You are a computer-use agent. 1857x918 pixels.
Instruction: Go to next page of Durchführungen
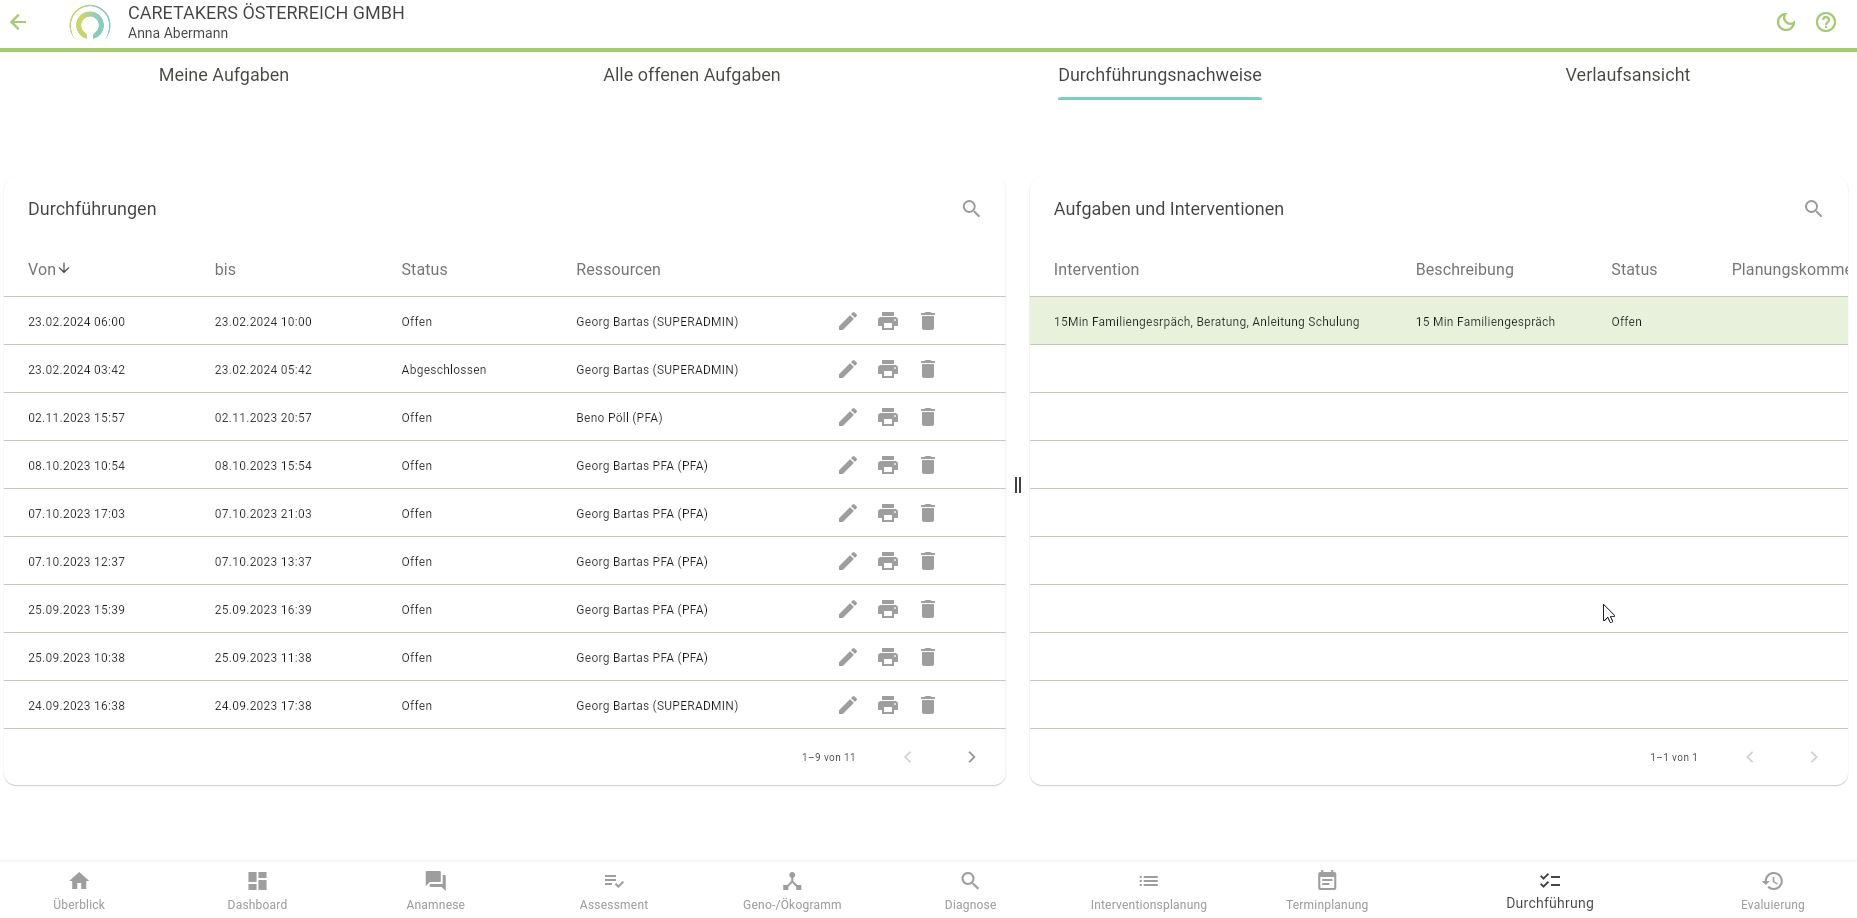point(970,757)
